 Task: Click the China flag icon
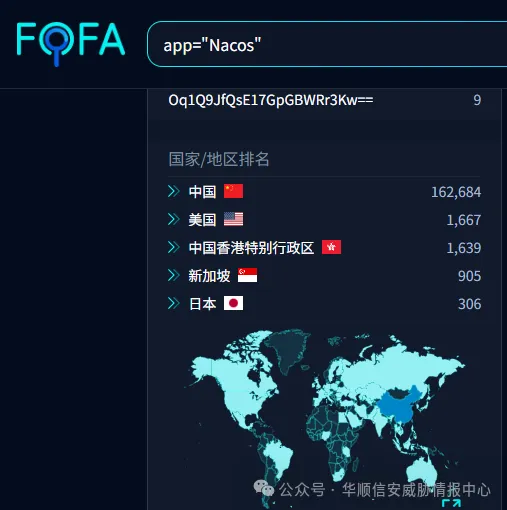point(233,191)
